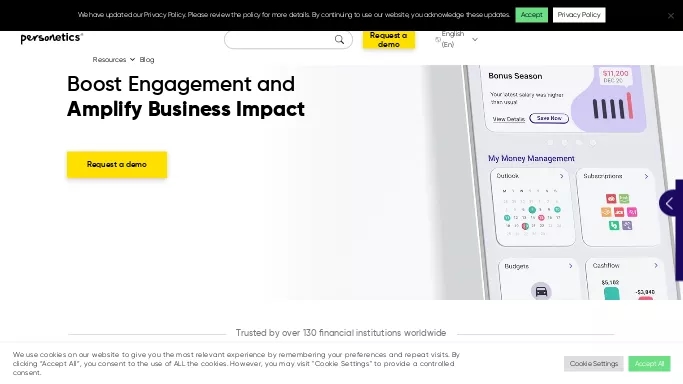
Task: Submit search with magnifying glass icon
Action: [339, 40]
